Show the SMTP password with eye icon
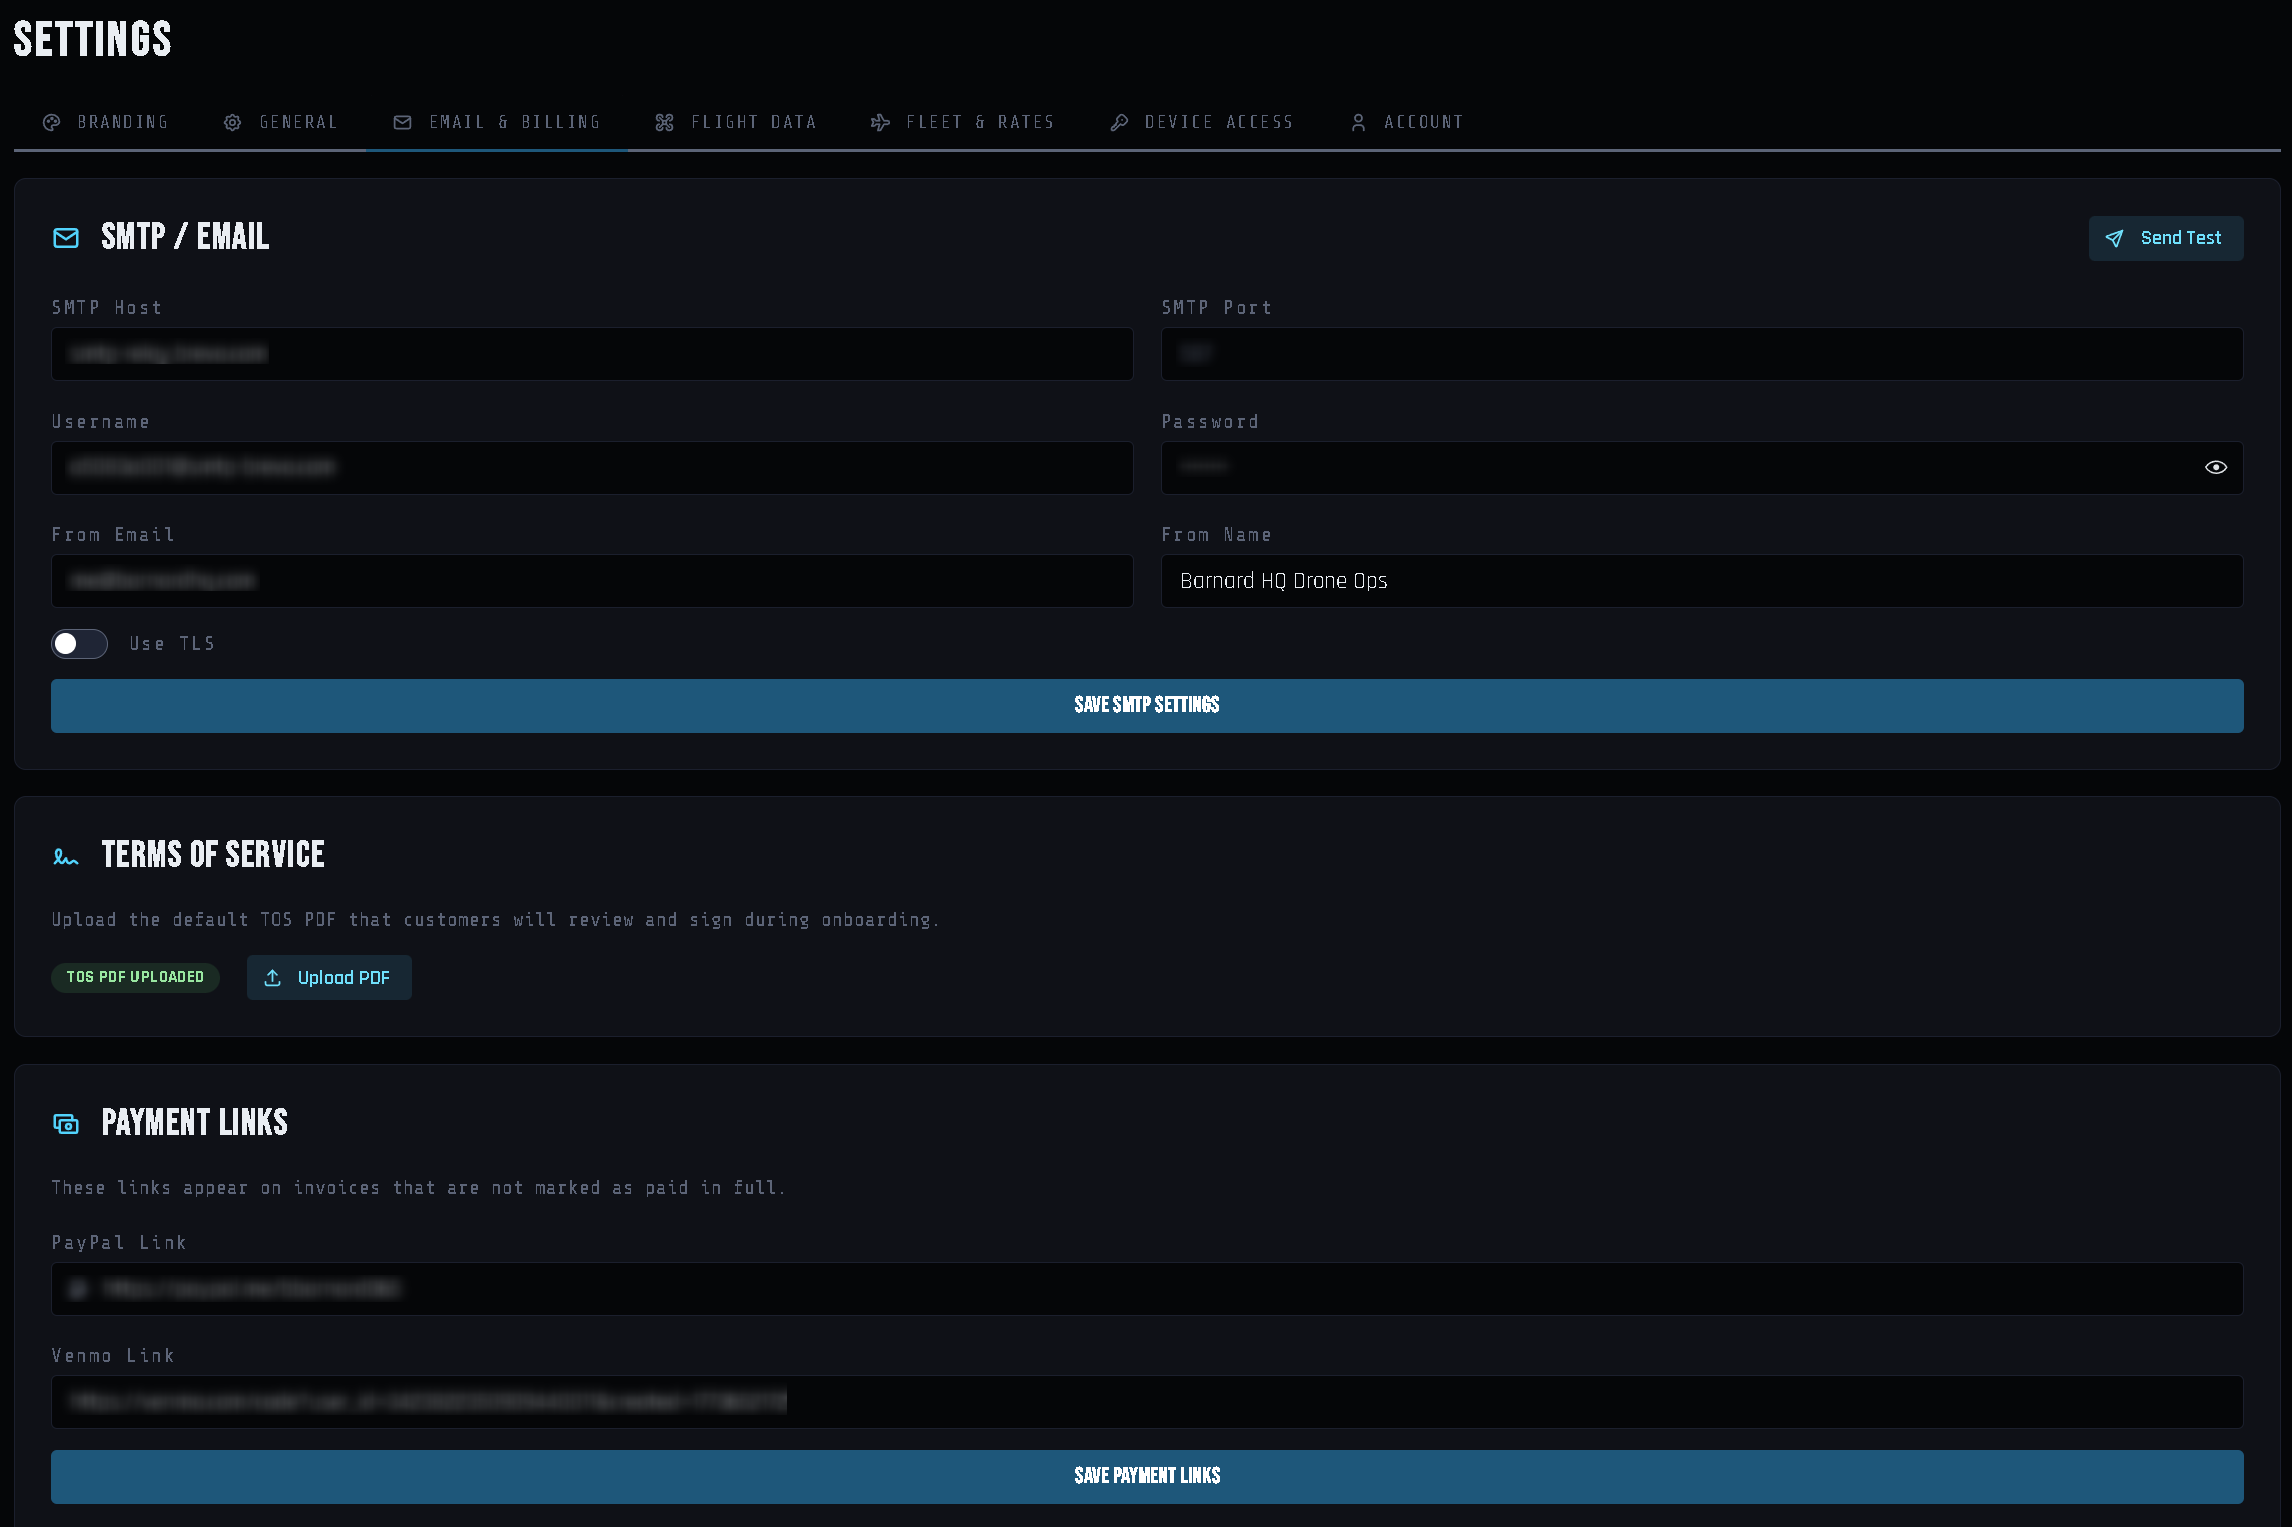This screenshot has height=1527, width=2292. pyautogui.click(x=2216, y=467)
